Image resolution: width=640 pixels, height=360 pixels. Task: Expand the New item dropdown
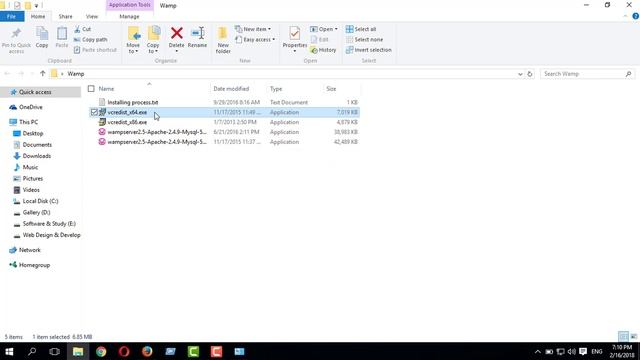(x=253, y=29)
